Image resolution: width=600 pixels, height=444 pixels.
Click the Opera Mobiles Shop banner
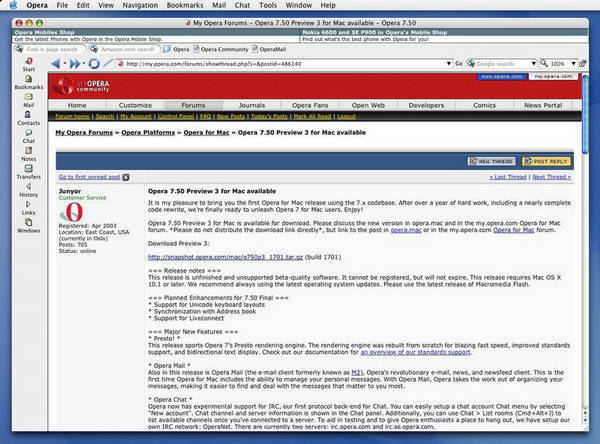coord(156,36)
